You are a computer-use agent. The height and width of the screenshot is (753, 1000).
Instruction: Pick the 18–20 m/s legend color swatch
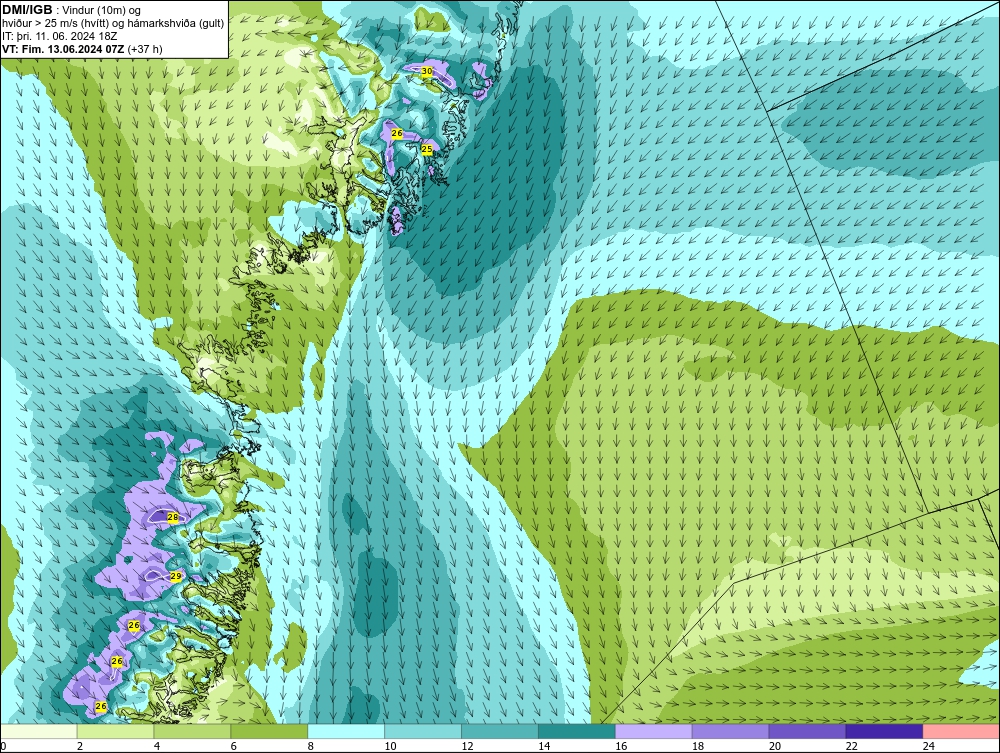click(730, 731)
